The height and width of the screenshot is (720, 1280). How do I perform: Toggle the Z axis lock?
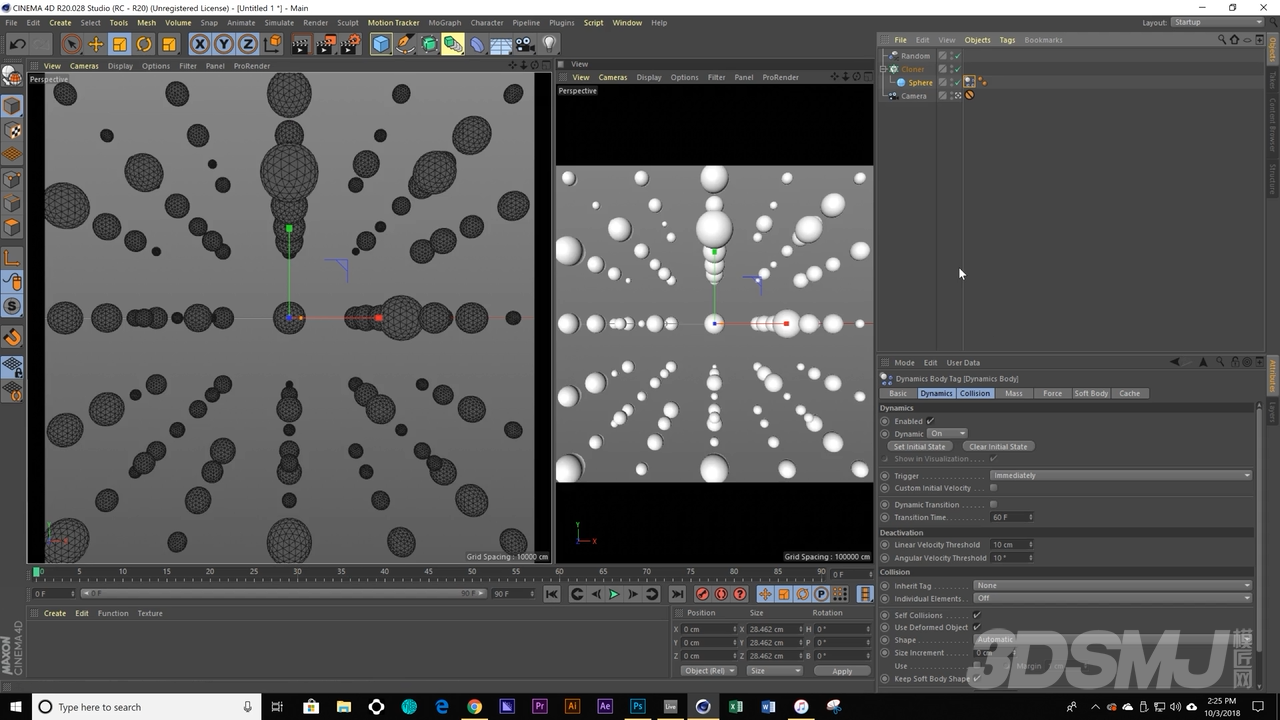(247, 44)
